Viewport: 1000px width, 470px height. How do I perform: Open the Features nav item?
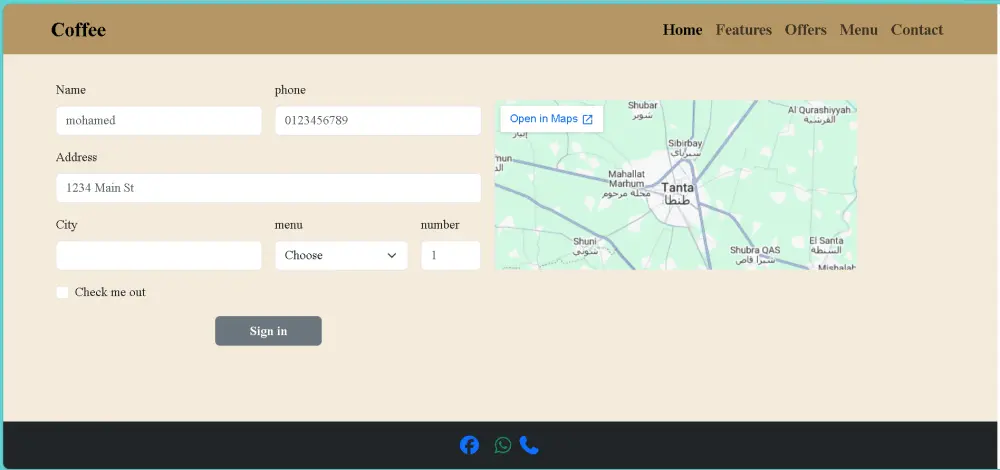tap(744, 30)
